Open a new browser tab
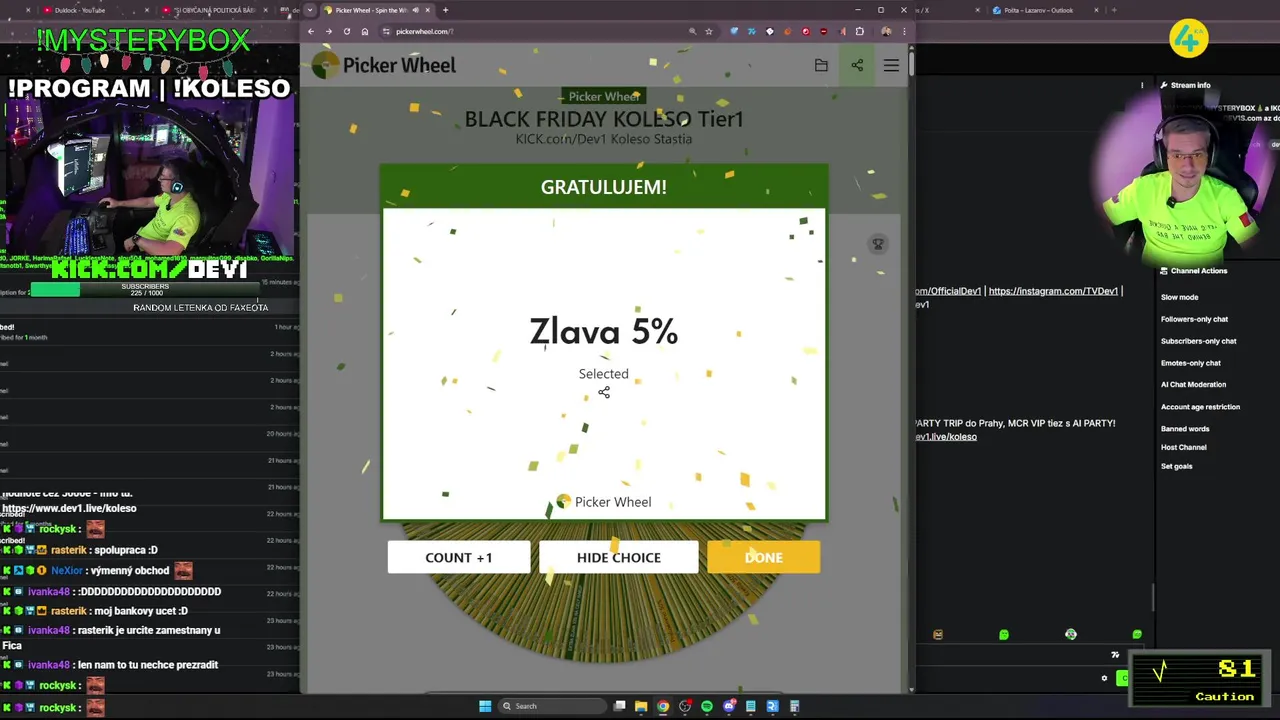This screenshot has height=720, width=1280. (x=445, y=10)
